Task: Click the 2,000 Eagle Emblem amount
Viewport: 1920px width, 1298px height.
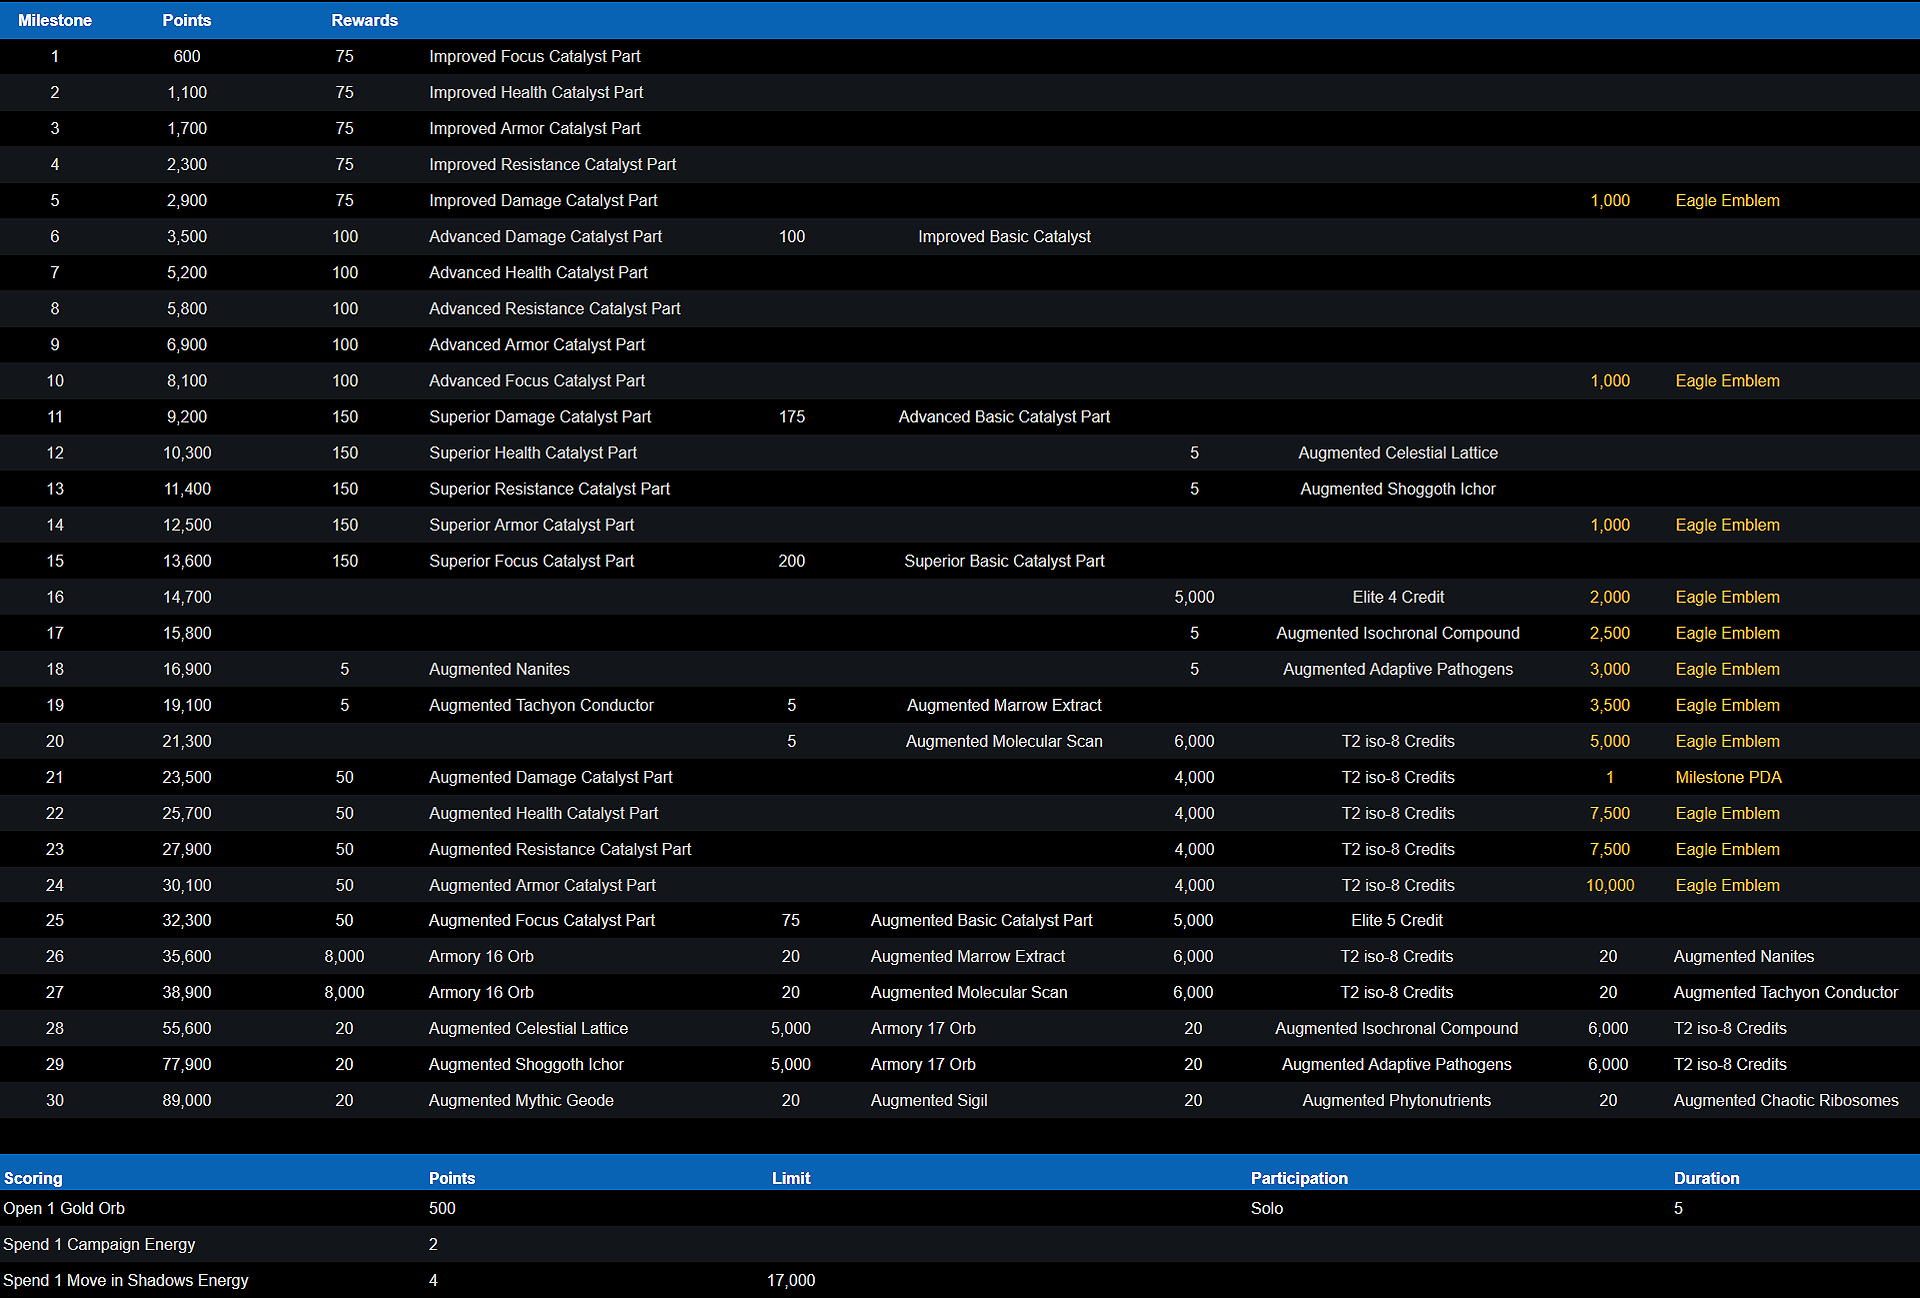Action: (1610, 597)
